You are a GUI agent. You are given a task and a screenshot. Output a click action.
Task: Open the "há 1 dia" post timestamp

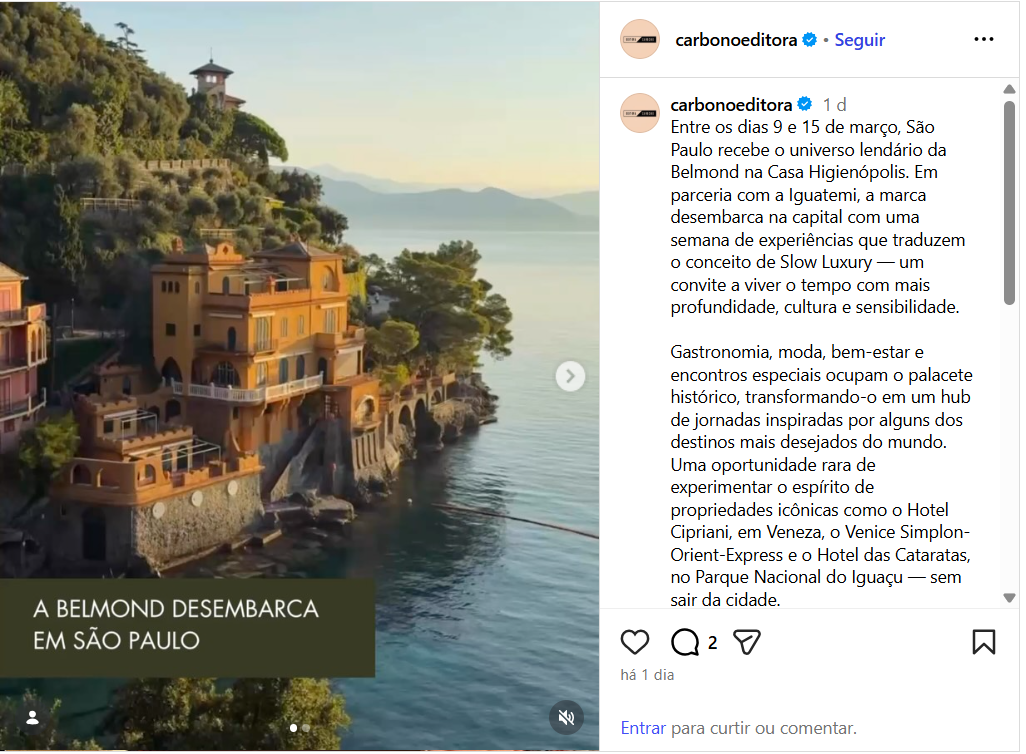coord(646,675)
